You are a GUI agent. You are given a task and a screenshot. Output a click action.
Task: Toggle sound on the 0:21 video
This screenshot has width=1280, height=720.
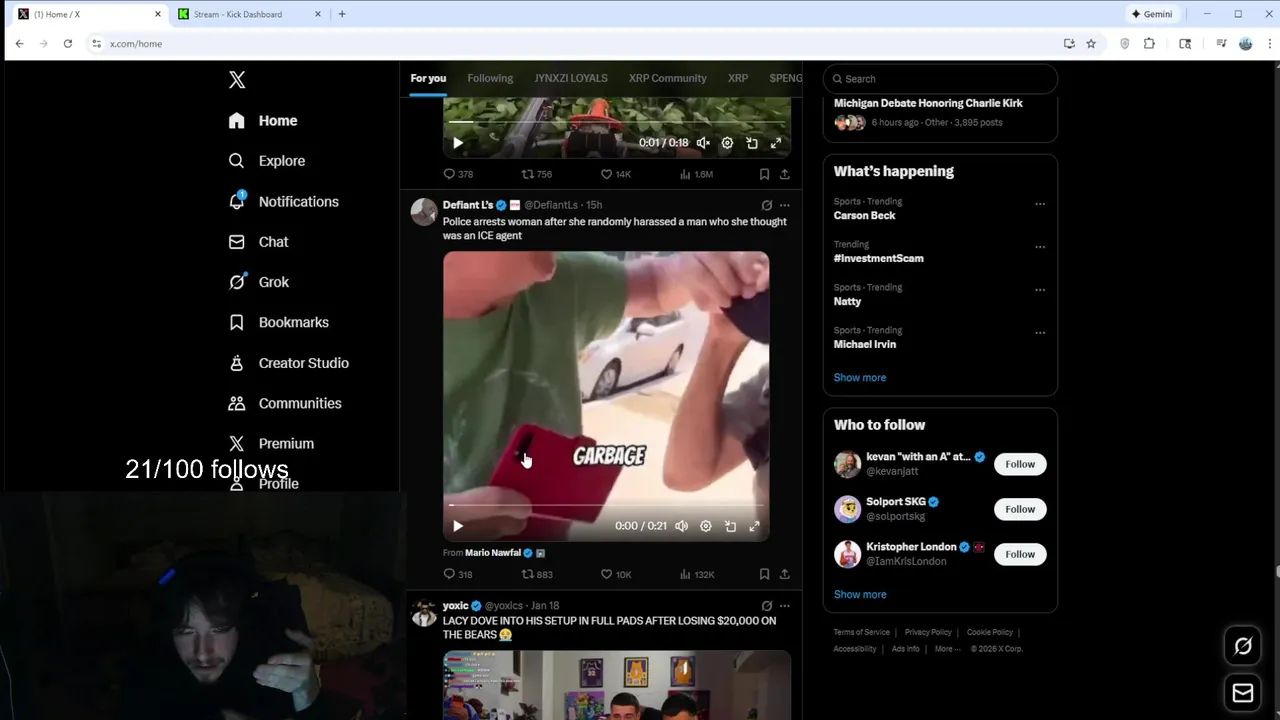[x=681, y=526]
